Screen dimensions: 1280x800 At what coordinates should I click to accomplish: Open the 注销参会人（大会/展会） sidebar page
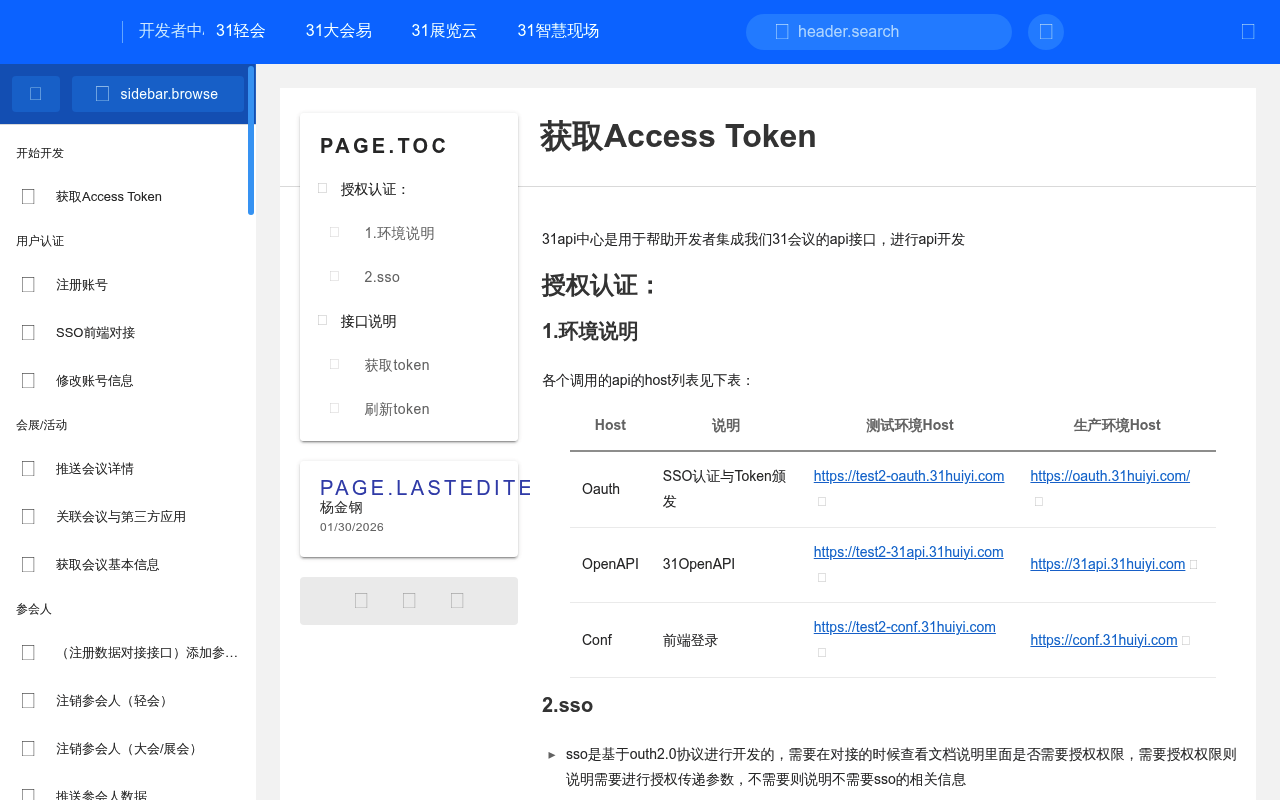[x=128, y=749]
